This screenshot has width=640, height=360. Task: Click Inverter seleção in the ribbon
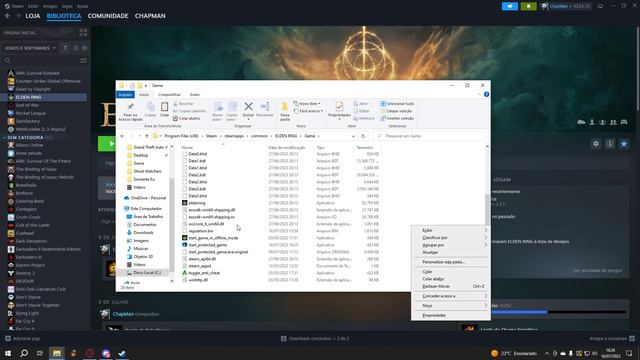pyautogui.click(x=397, y=118)
